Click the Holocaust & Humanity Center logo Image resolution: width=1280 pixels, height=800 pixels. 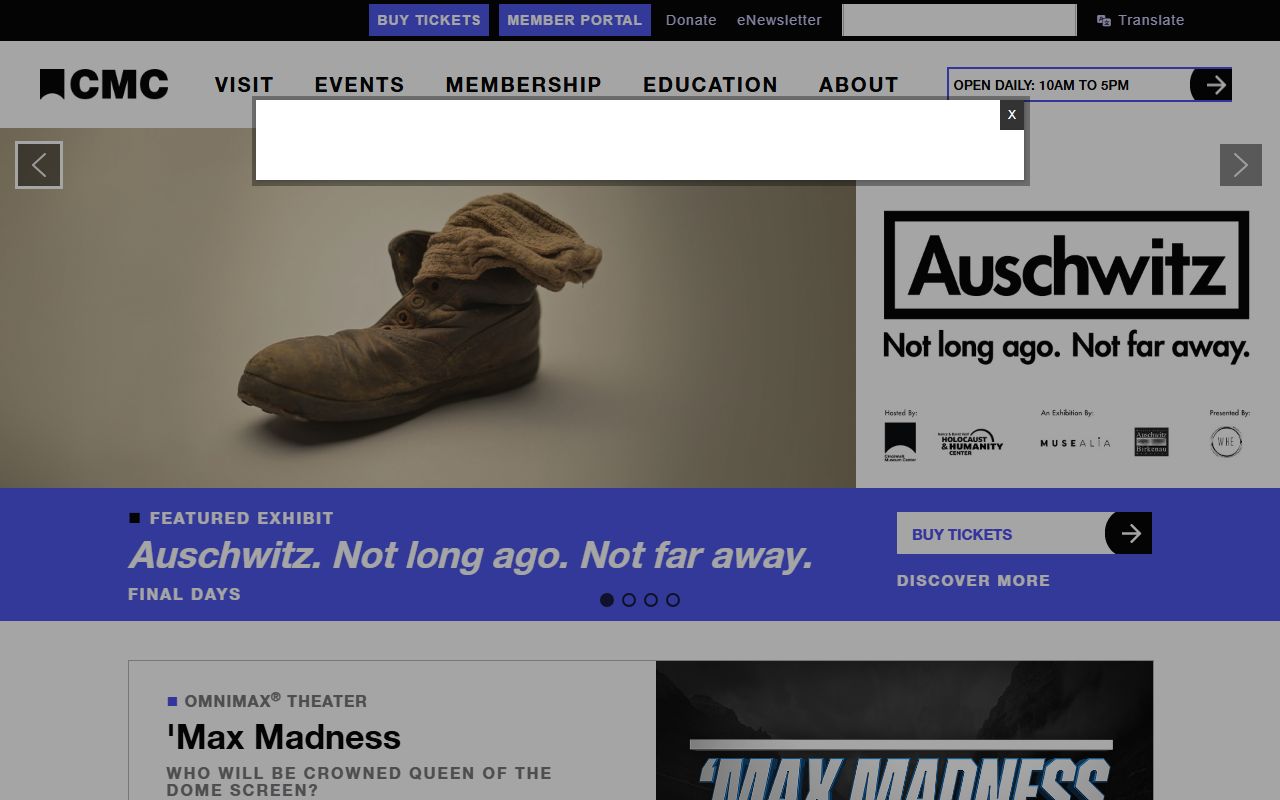[x=970, y=442]
